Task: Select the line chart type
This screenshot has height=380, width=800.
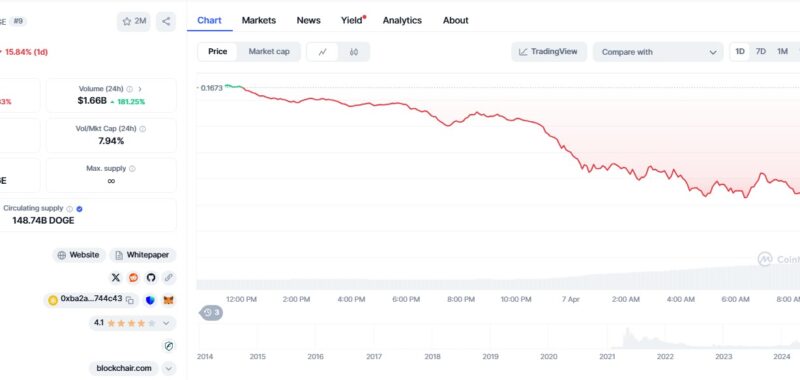Action: point(322,52)
